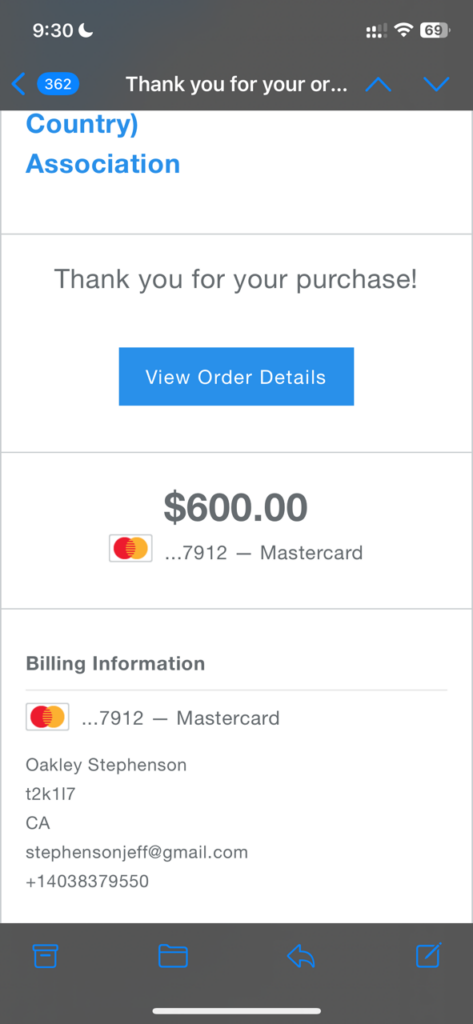Tap the Country) link text

click(x=82, y=124)
